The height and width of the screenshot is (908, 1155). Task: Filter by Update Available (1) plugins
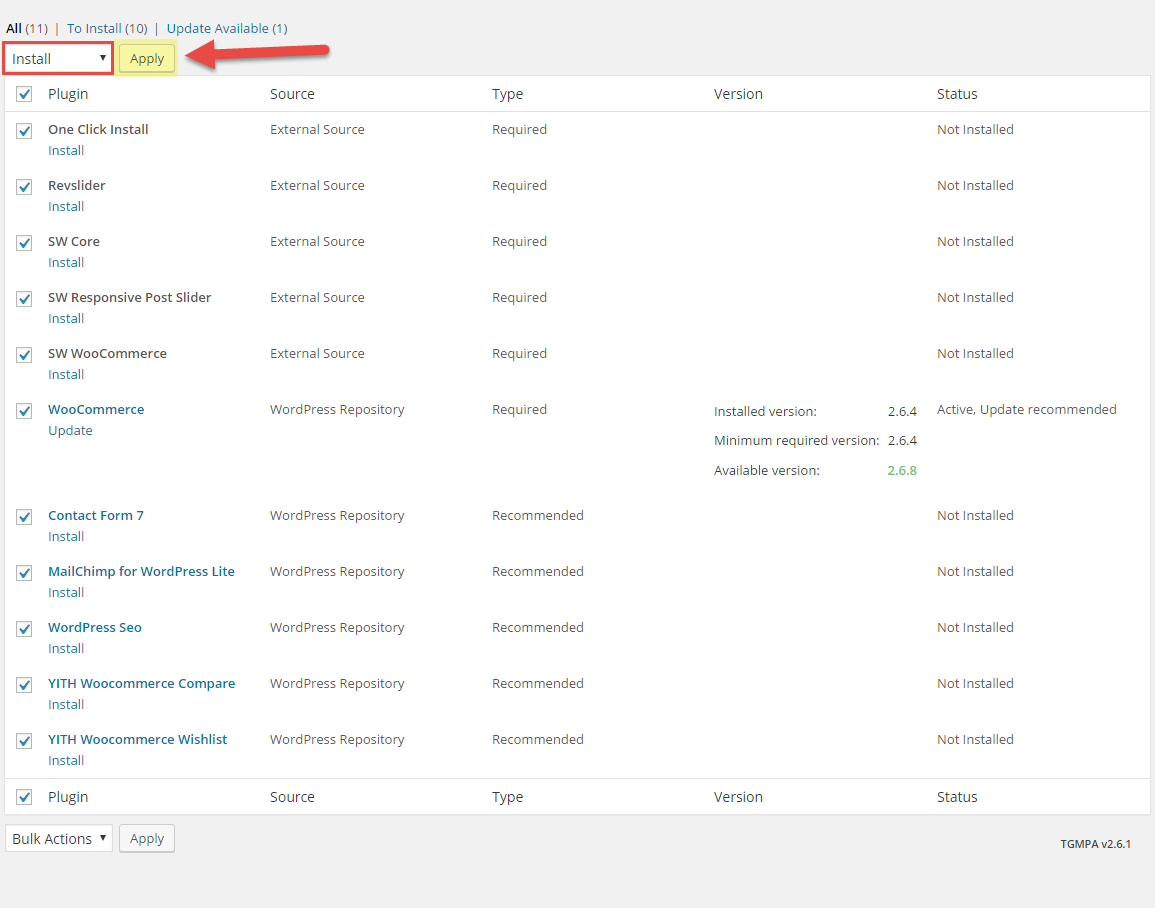(x=227, y=29)
